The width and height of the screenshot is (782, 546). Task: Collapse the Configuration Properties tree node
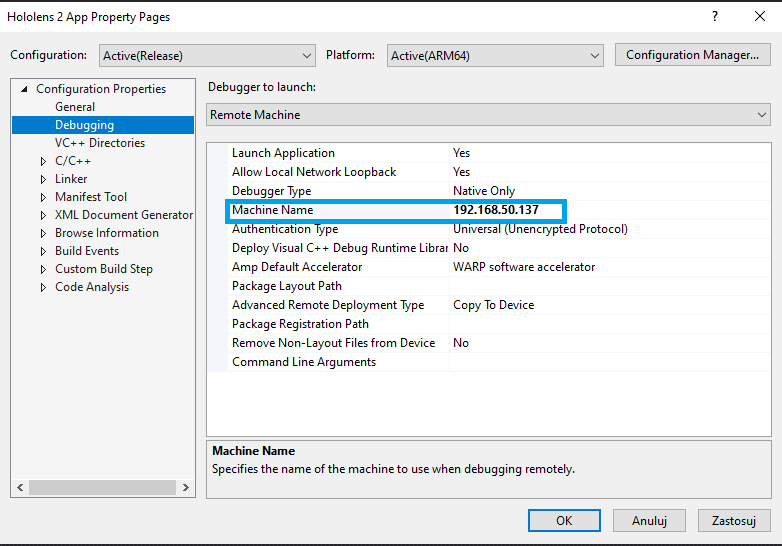[x=24, y=89]
